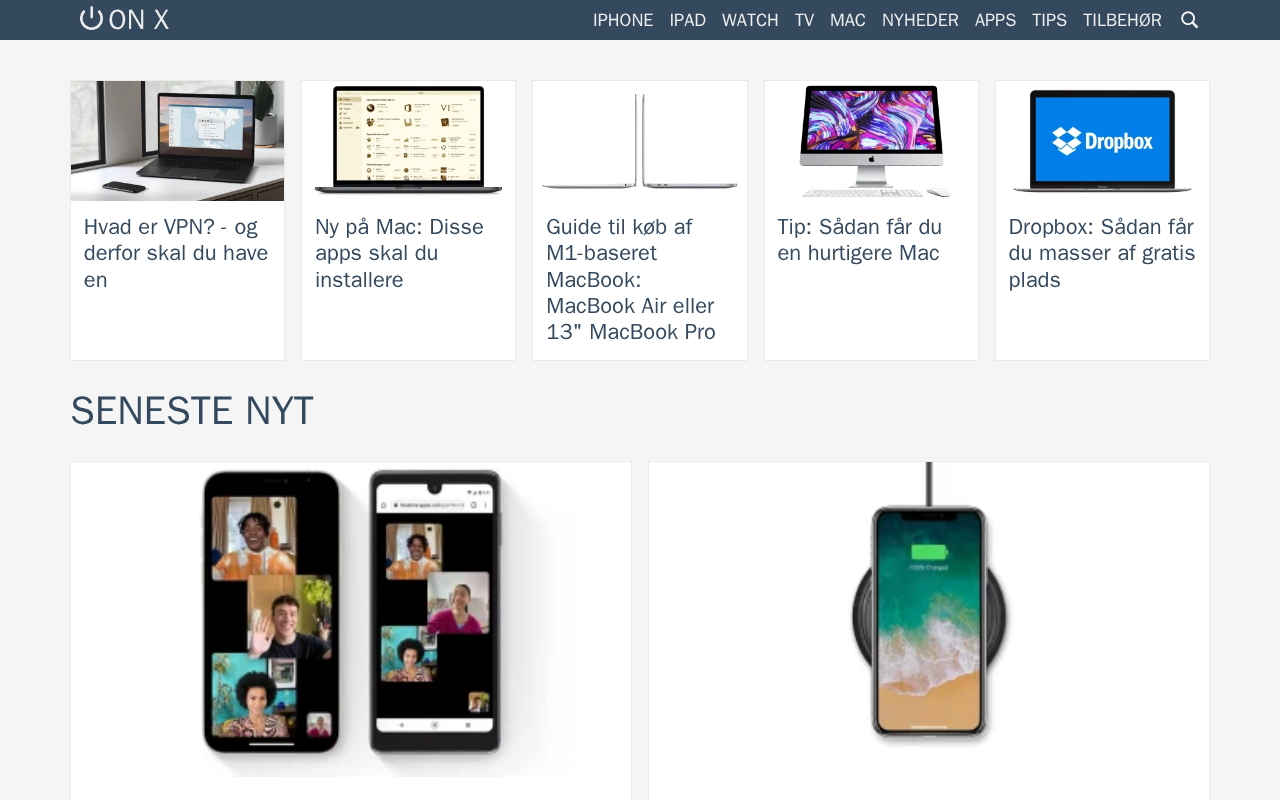Go to the IPAD section

[x=688, y=20]
